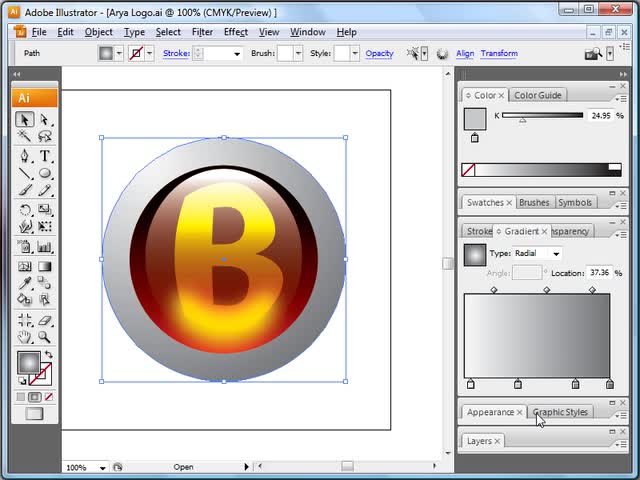Change the Screen Mode button
This screenshot has width=640, height=480.
[x=35, y=413]
